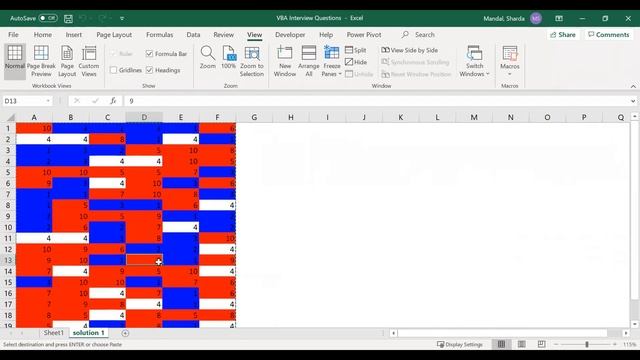The height and width of the screenshot is (360, 640).
Task: Select cell A1 with value 10
Action: click(34, 128)
